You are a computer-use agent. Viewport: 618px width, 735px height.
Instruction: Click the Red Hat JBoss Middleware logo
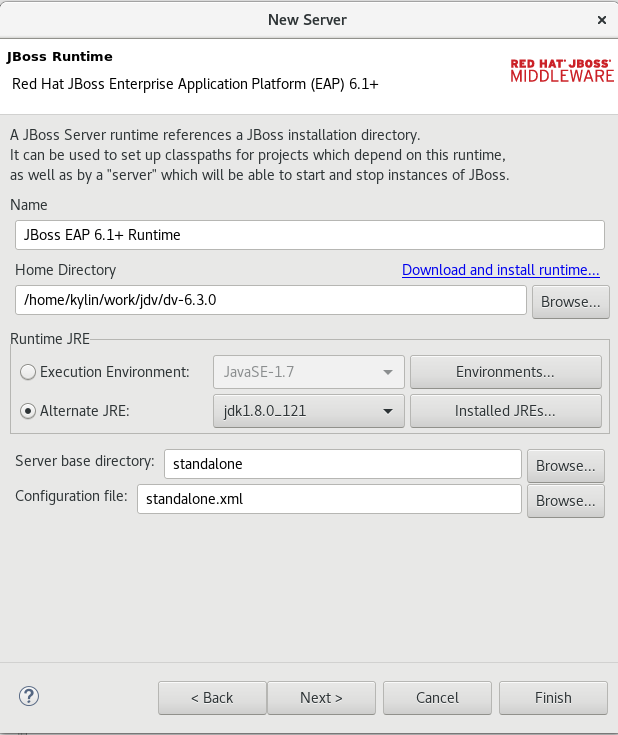coord(562,71)
